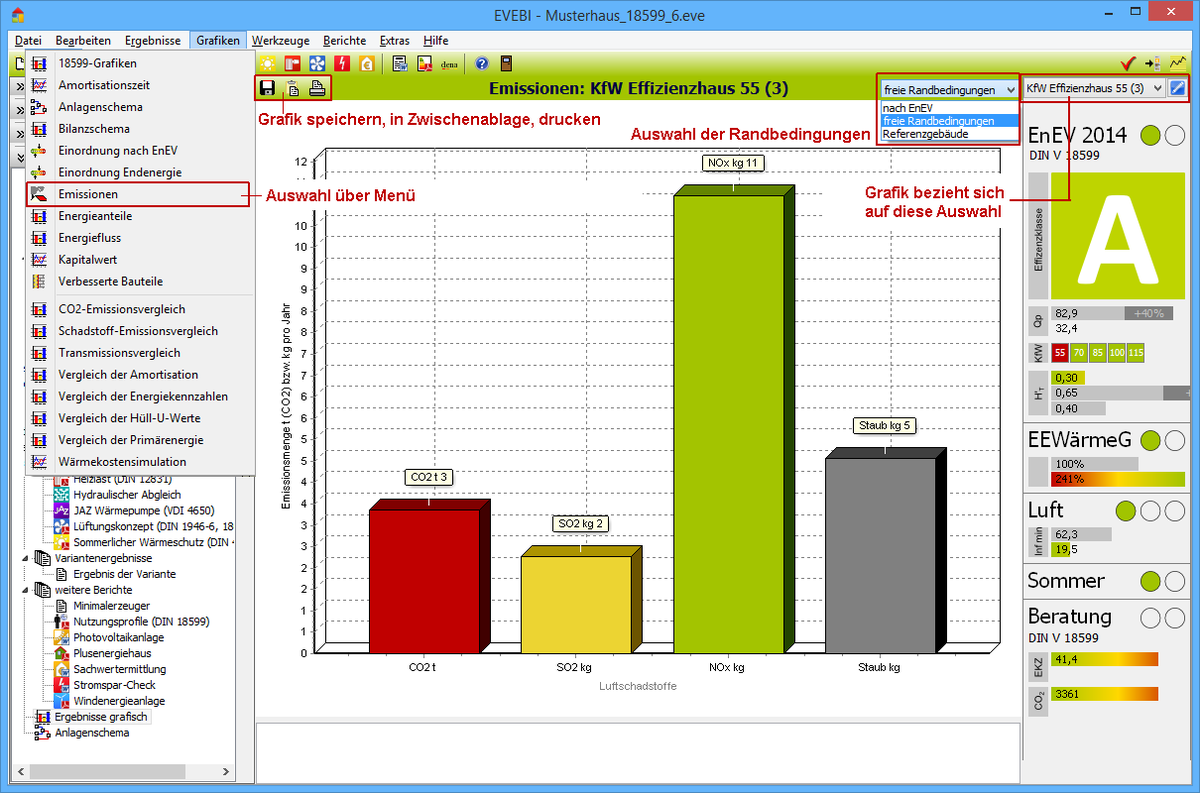Pick 'nach EnEV' from the dropdown list
This screenshot has height=793, width=1200.
tap(948, 107)
